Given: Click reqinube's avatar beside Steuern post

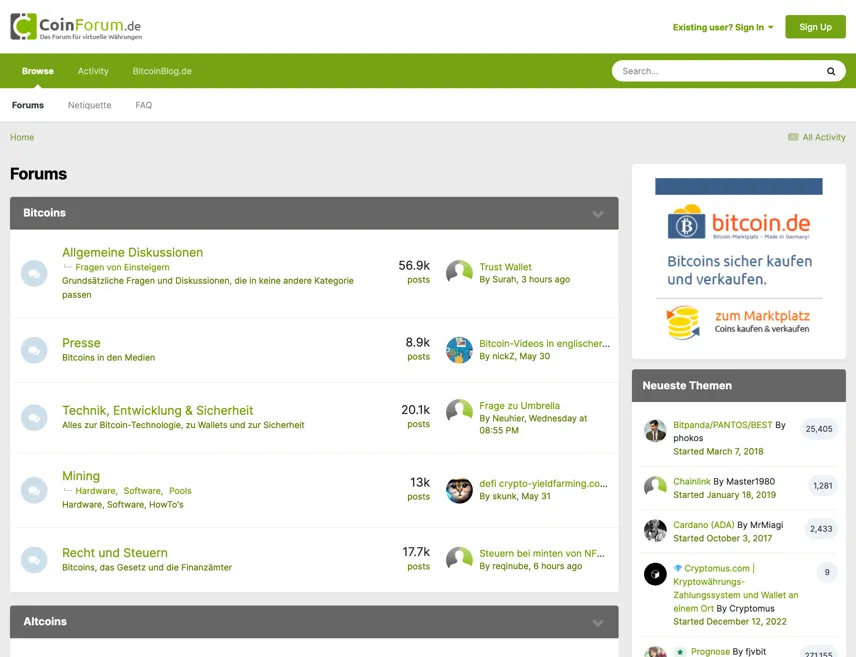Looking at the screenshot, I should coord(459,560).
